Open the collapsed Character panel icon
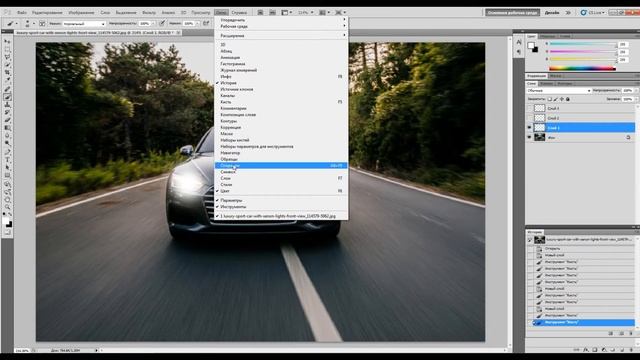 [519, 42]
